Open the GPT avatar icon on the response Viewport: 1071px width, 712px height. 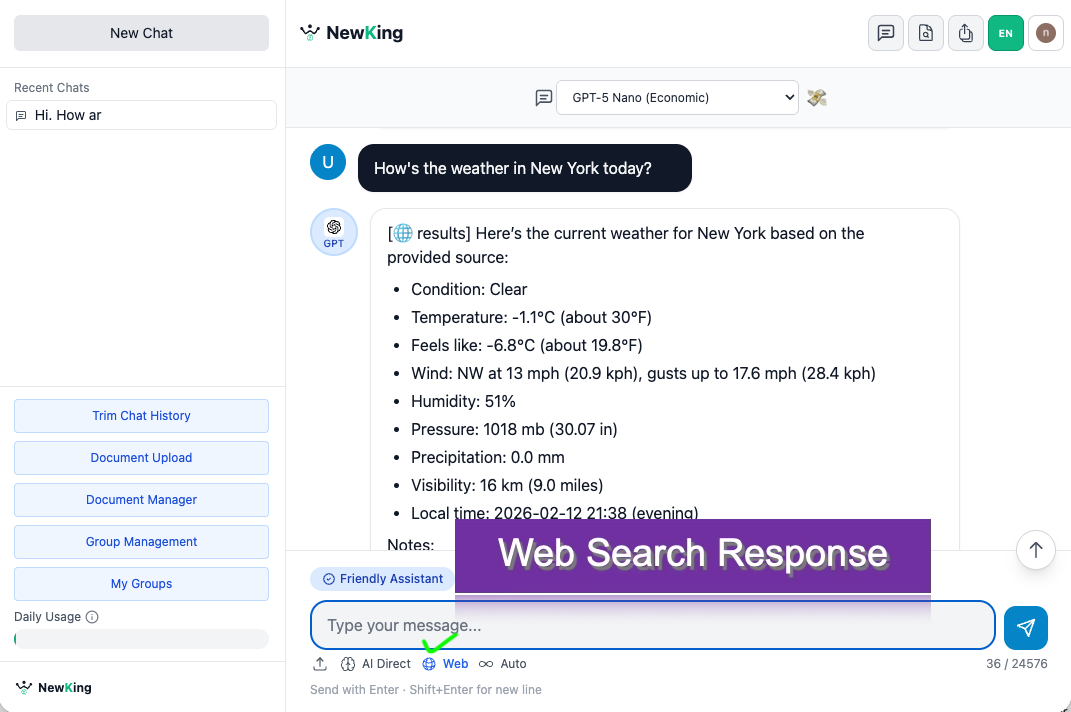click(x=333, y=232)
